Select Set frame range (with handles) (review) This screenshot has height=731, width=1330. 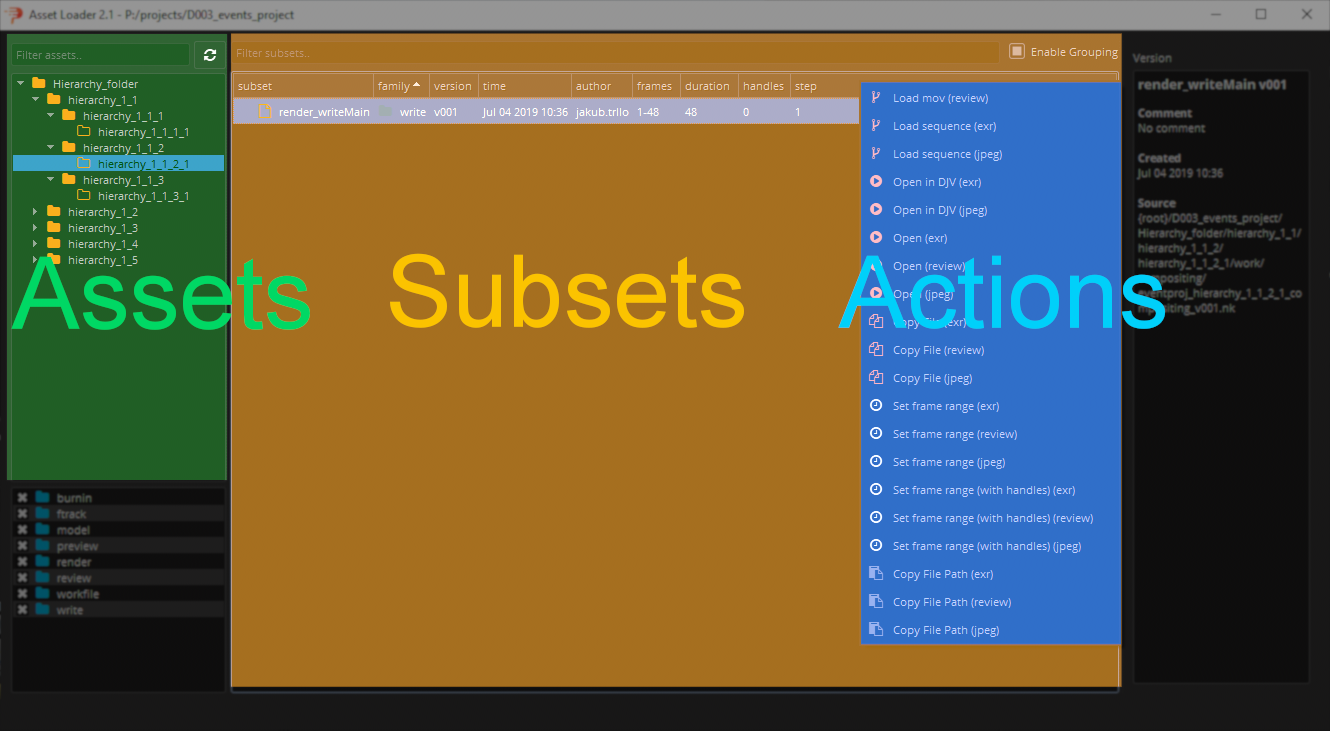(x=990, y=518)
